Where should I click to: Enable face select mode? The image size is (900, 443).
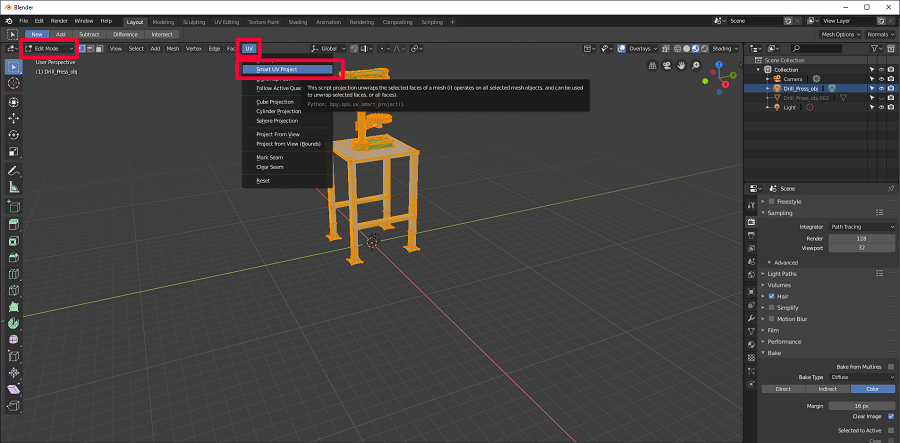99,49
